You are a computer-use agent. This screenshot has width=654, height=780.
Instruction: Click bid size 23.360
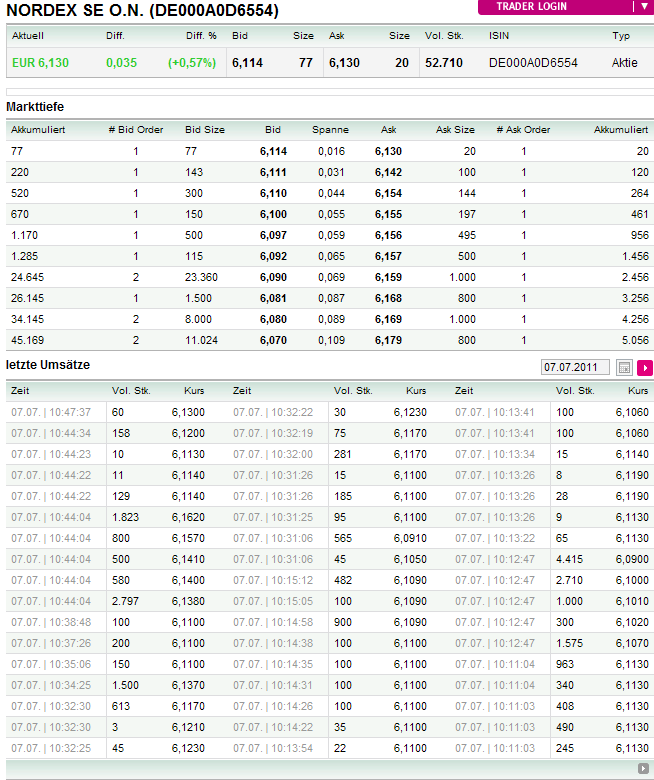point(201,277)
